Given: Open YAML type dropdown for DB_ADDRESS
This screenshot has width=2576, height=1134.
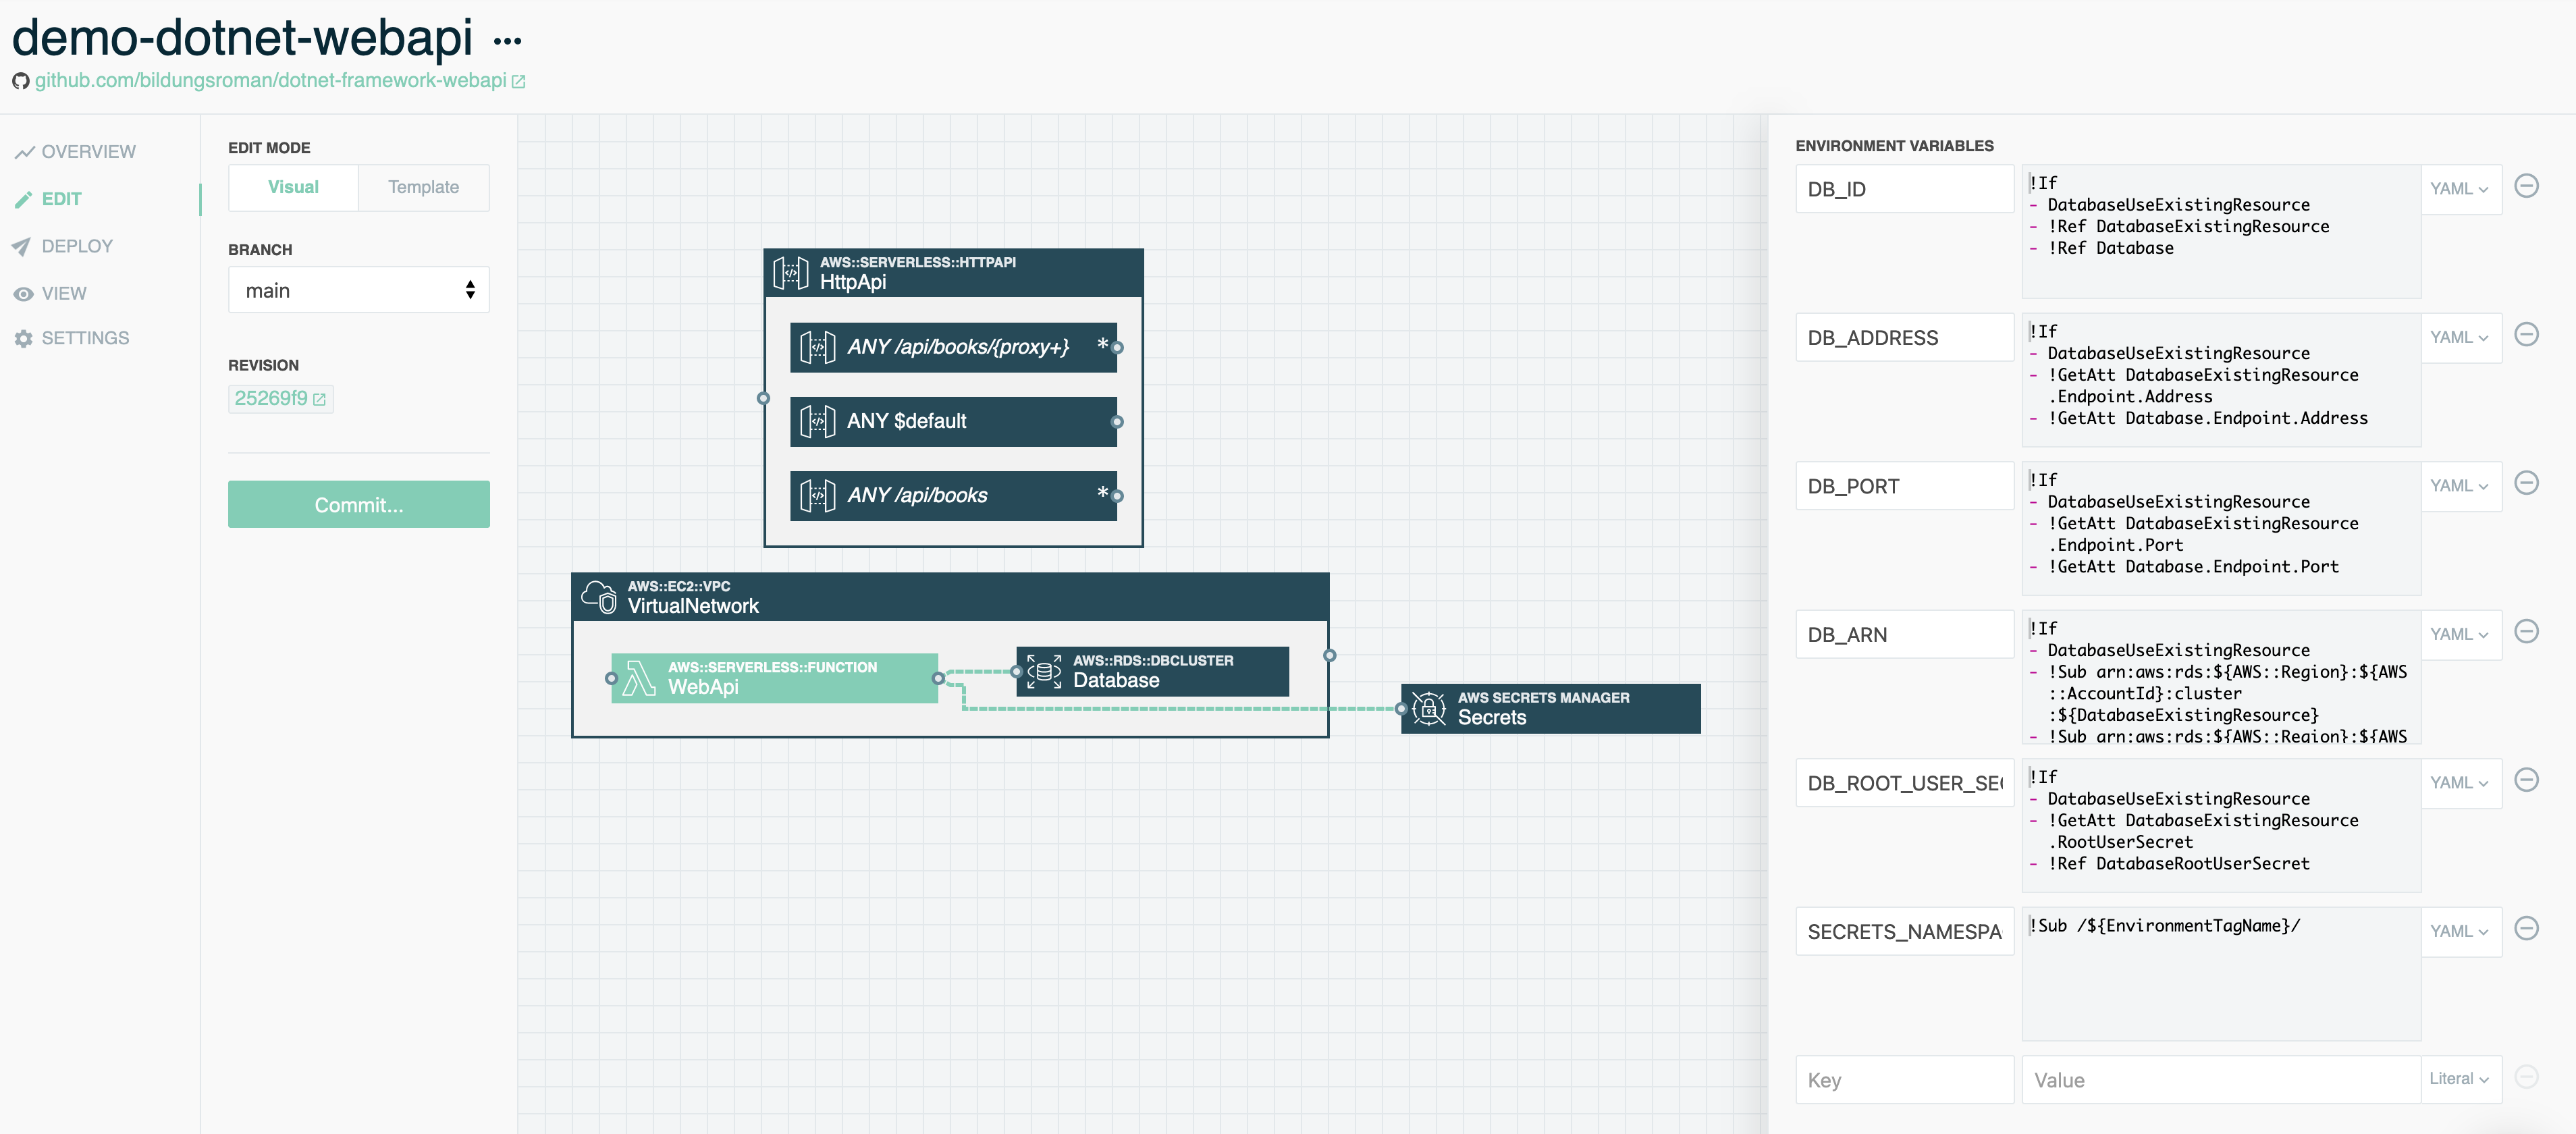Looking at the screenshot, I should [x=2460, y=338].
